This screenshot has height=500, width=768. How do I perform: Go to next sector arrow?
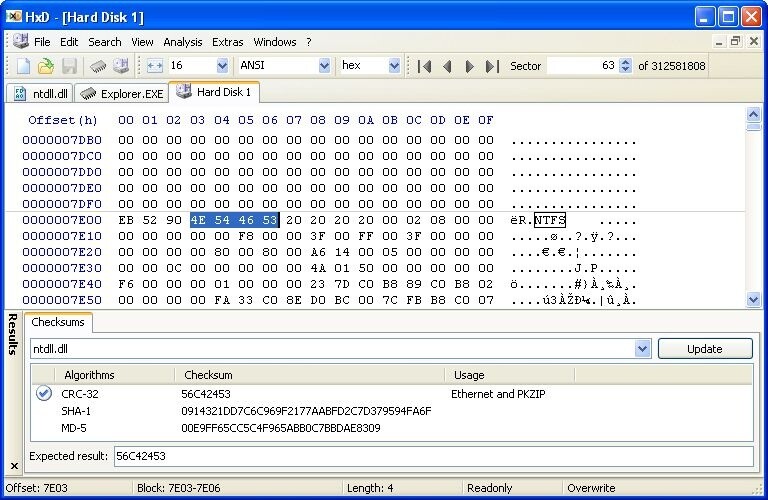[x=469, y=66]
